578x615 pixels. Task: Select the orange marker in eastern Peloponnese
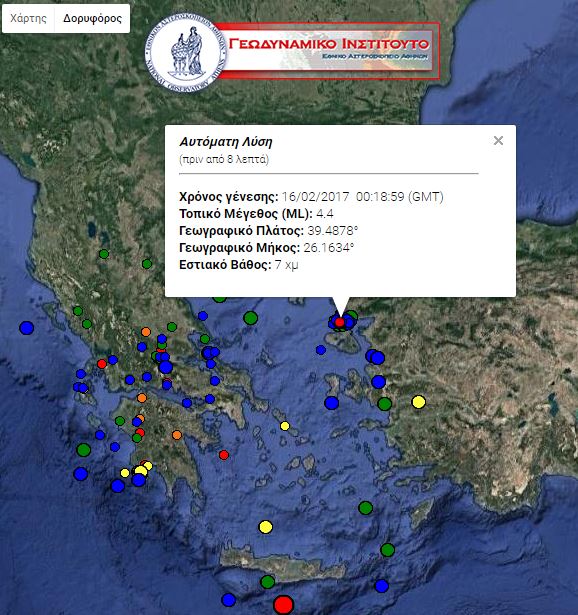pos(177,435)
